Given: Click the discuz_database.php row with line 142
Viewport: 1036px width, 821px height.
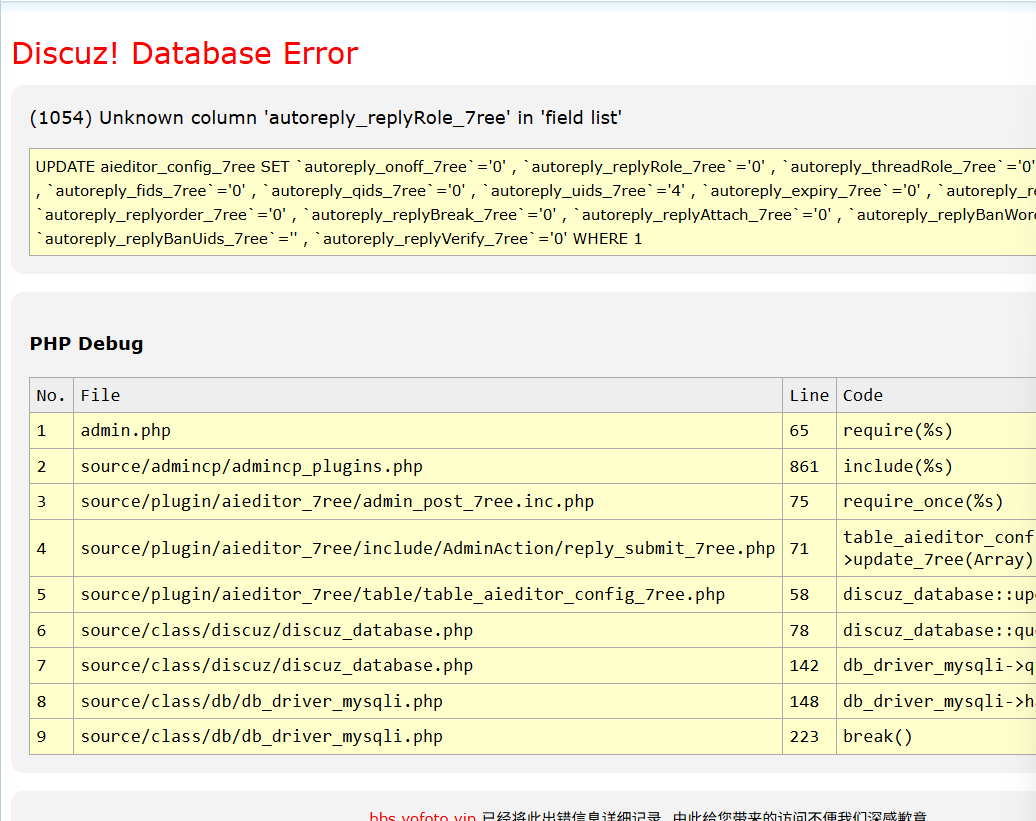Looking at the screenshot, I should (277, 665).
